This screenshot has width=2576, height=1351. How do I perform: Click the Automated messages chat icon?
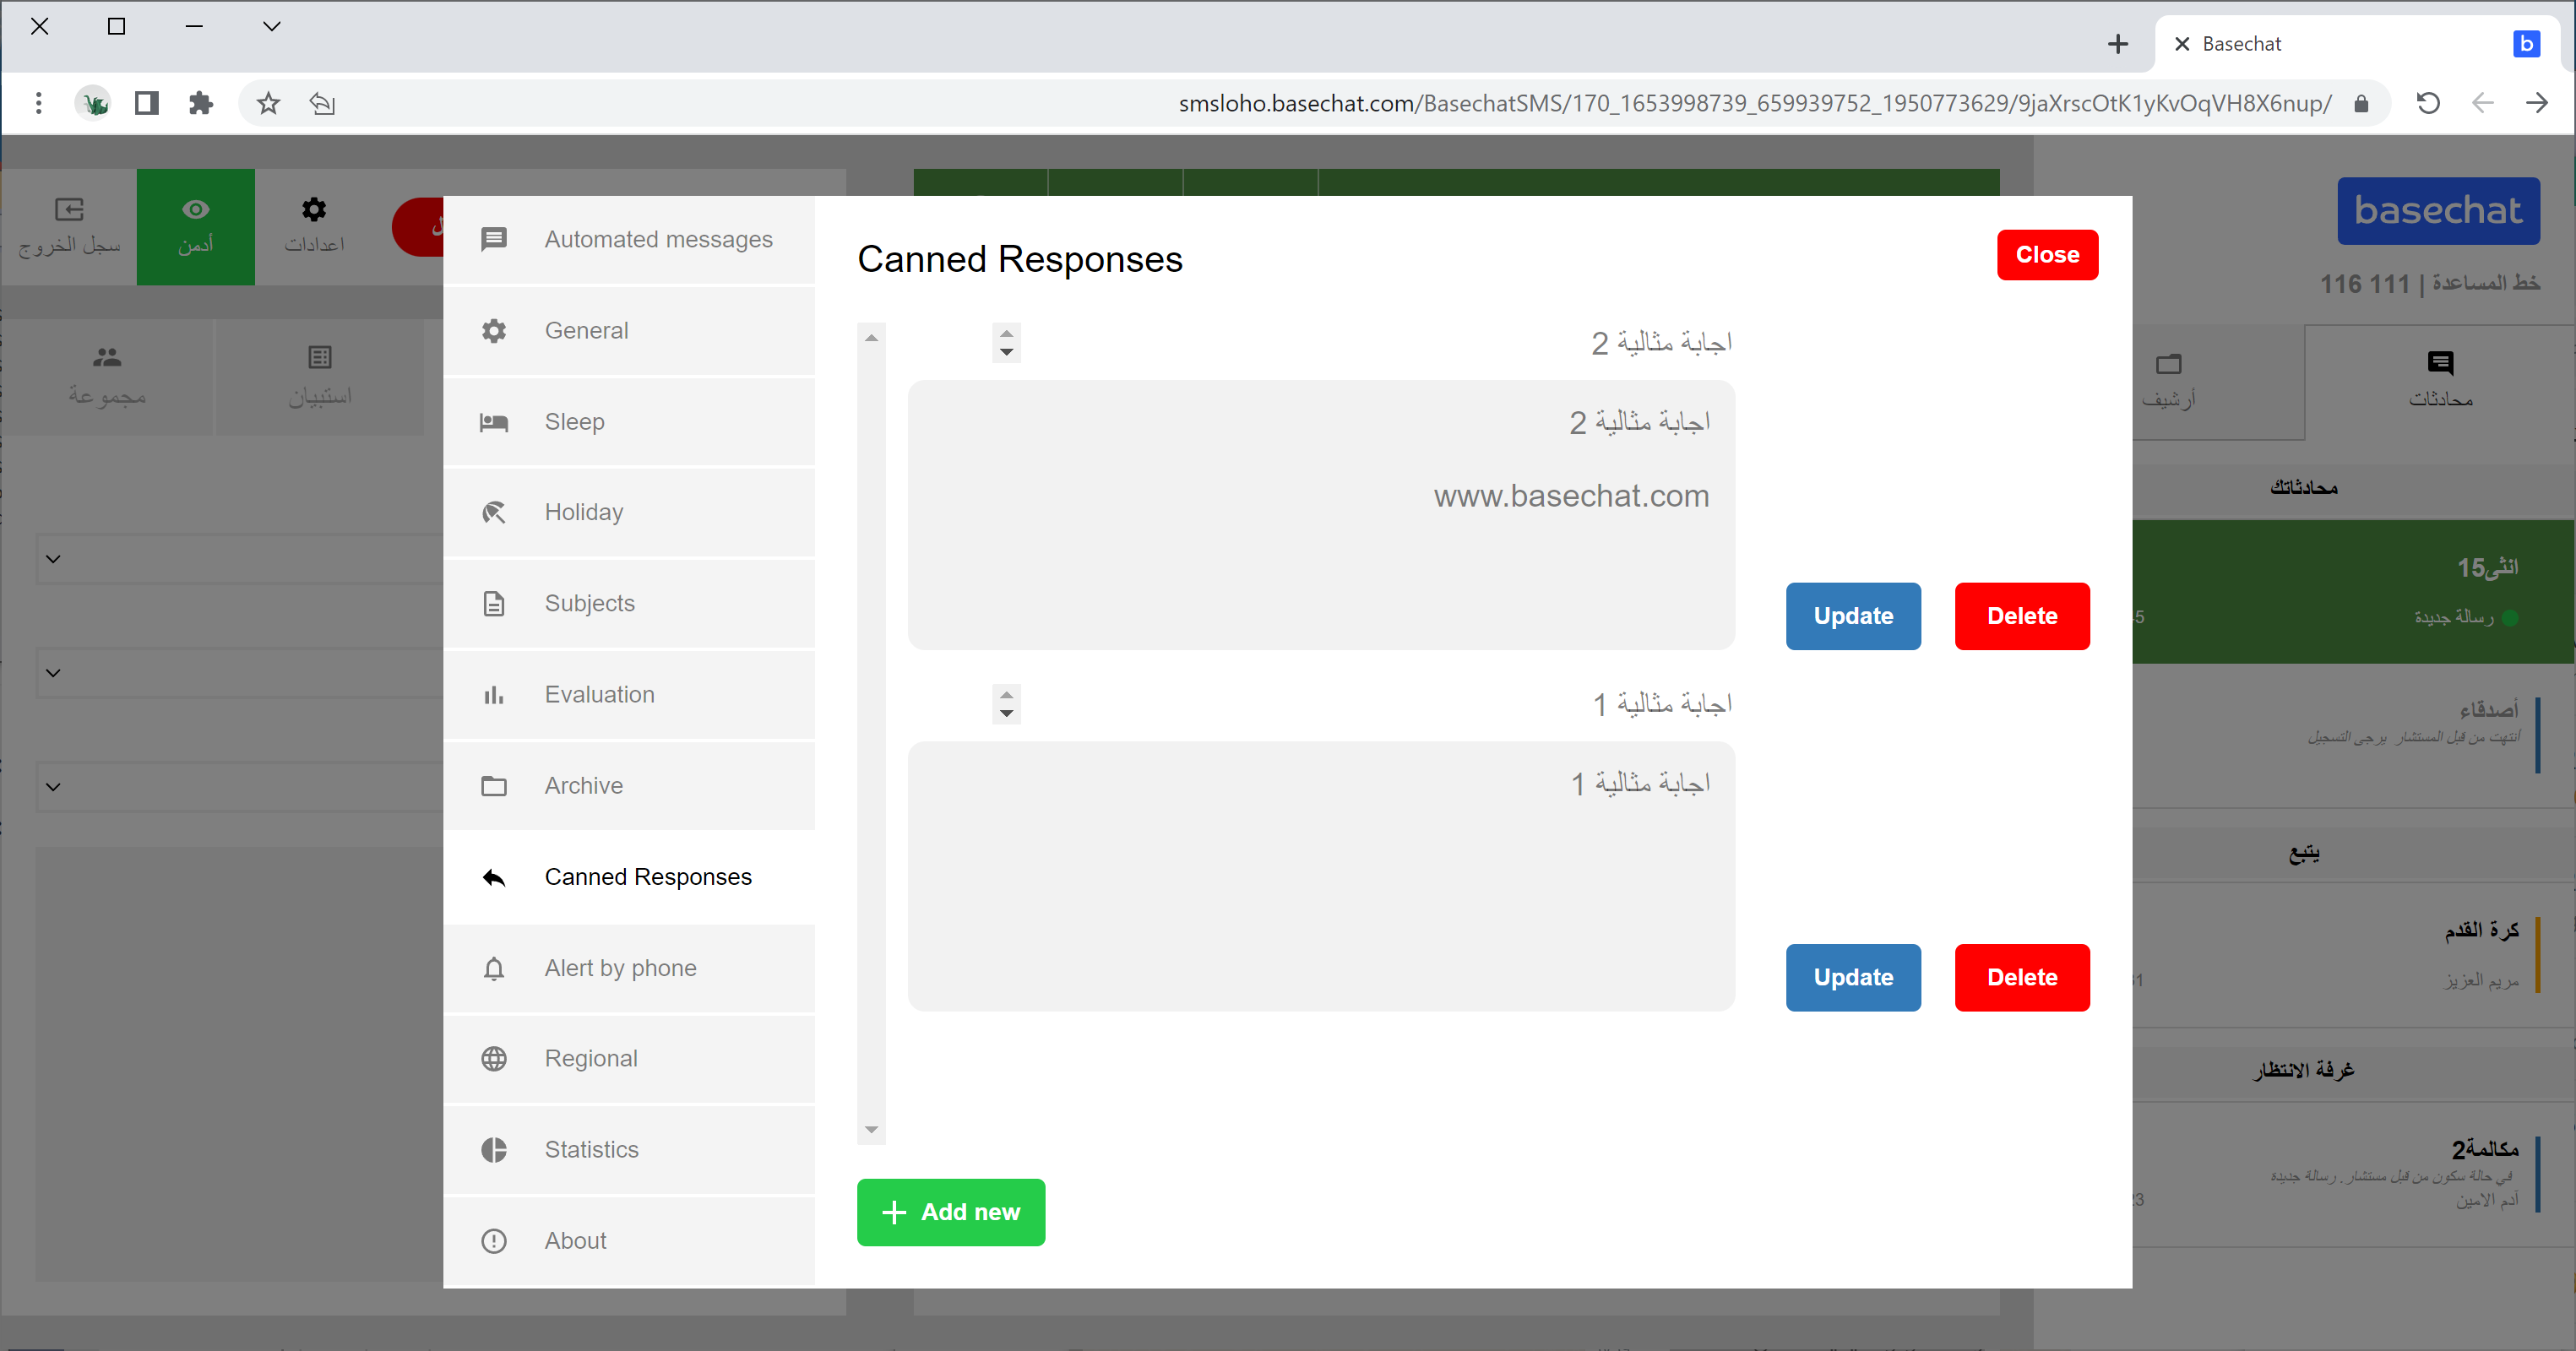coord(494,240)
